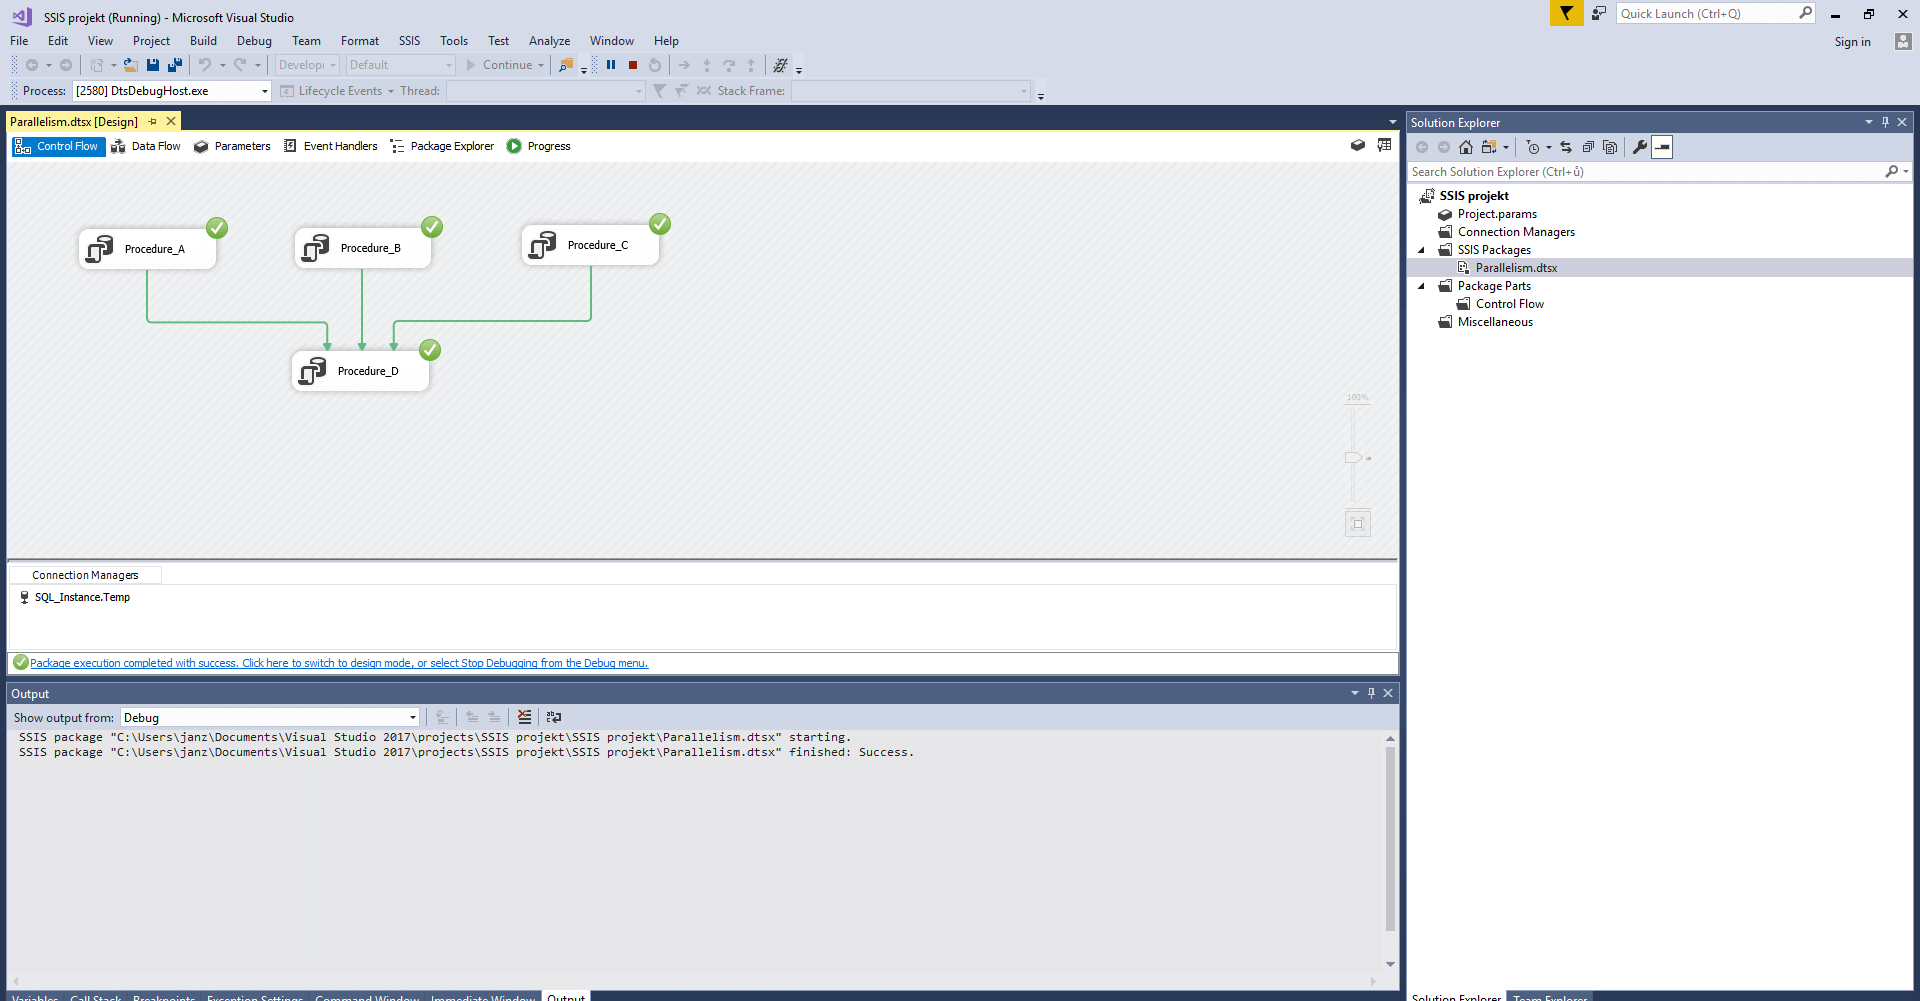1920x1001 pixels.
Task: Click the Search Solution Explorer field
Action: (x=1645, y=172)
